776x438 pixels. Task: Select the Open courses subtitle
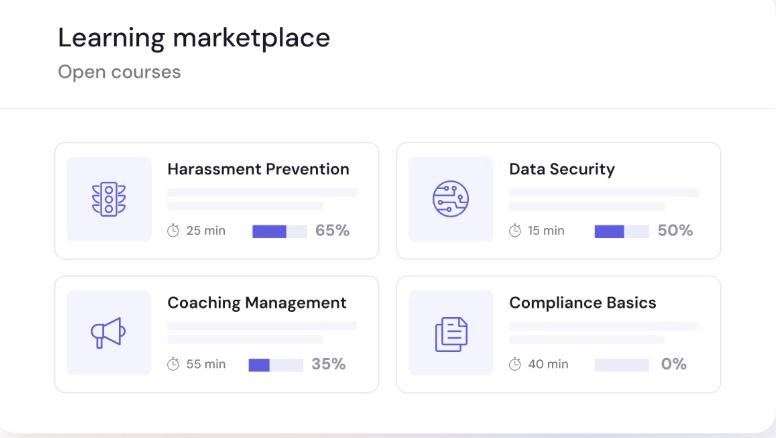click(x=119, y=72)
